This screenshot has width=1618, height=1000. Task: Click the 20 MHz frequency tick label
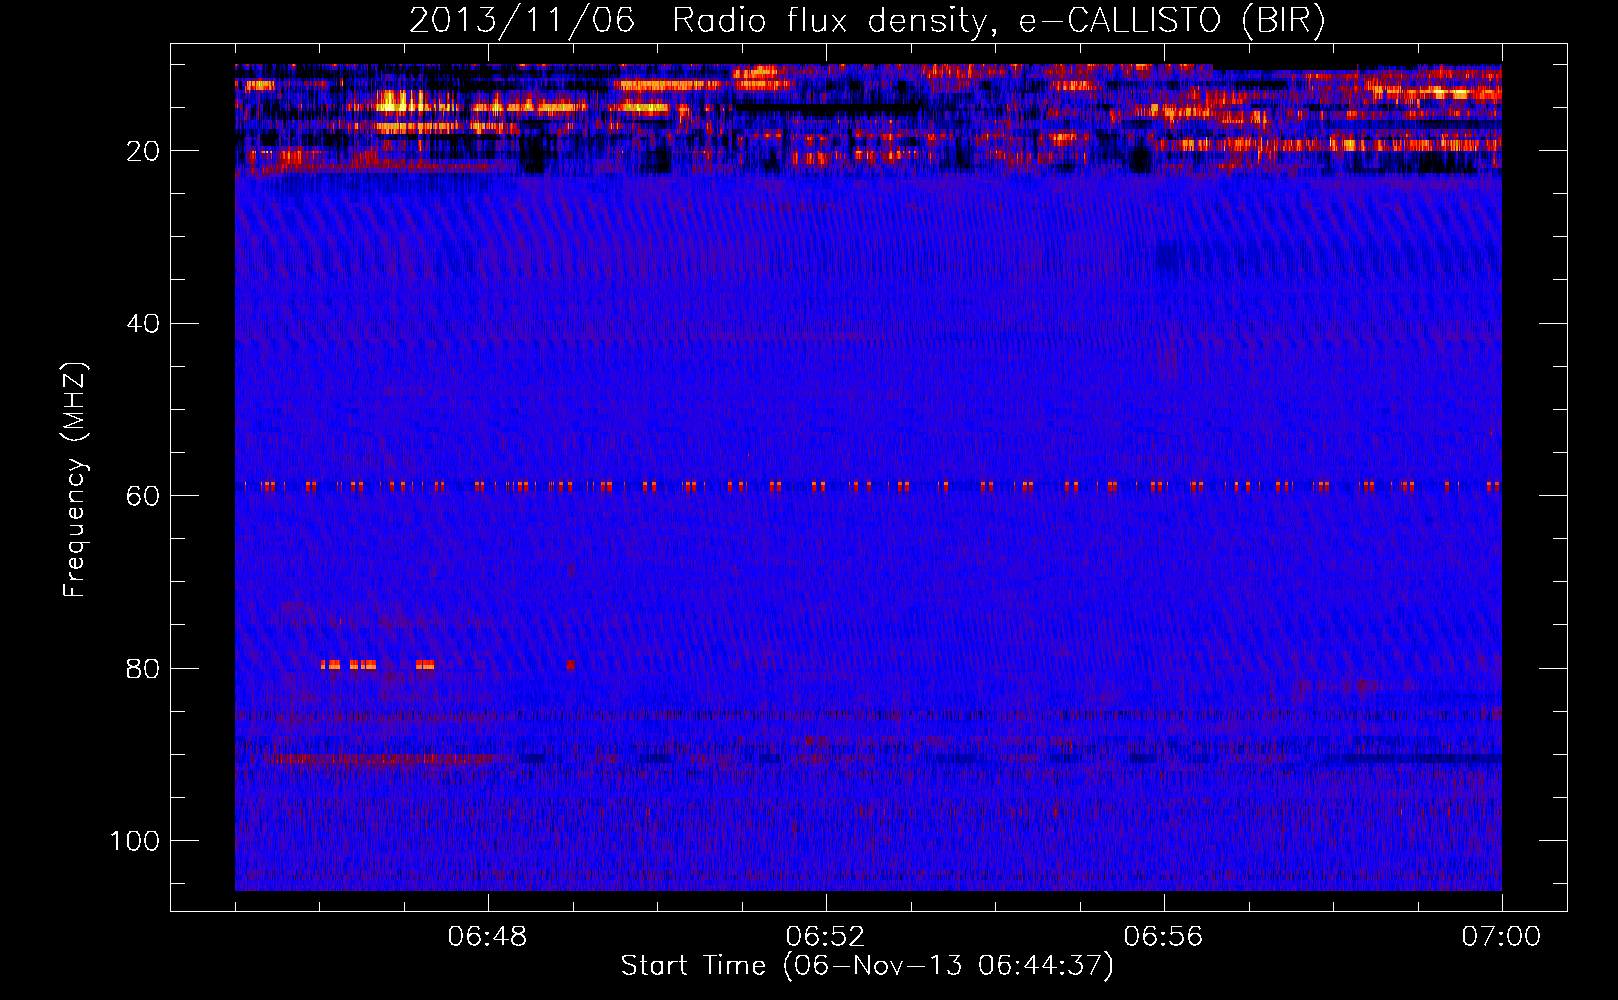click(x=144, y=151)
